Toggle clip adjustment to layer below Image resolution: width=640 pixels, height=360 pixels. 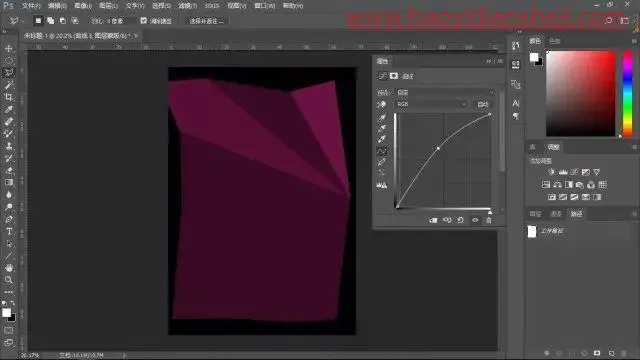(x=433, y=220)
